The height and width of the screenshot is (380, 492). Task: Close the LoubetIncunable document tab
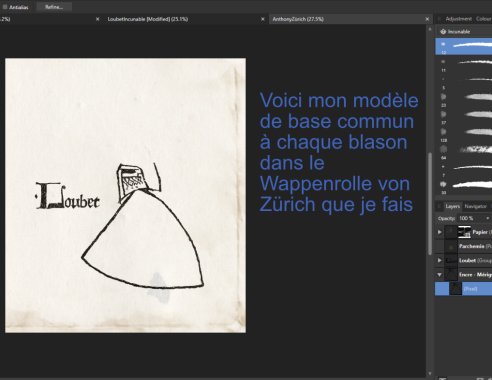(263, 19)
